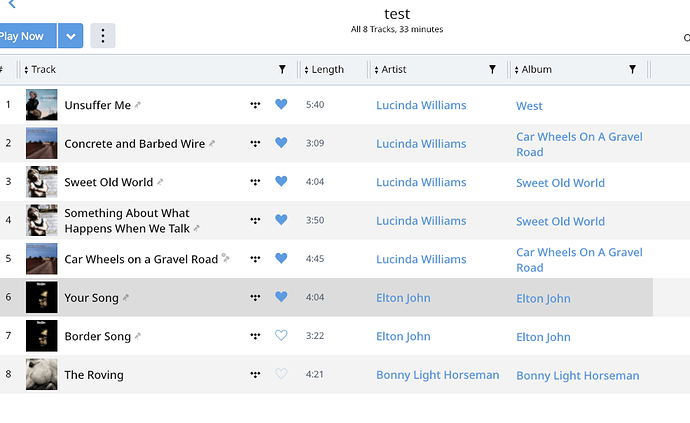Click the 'All 8 Tracks, 33 minutes' subtitle
This screenshot has height=423, width=690.
coord(397,29)
